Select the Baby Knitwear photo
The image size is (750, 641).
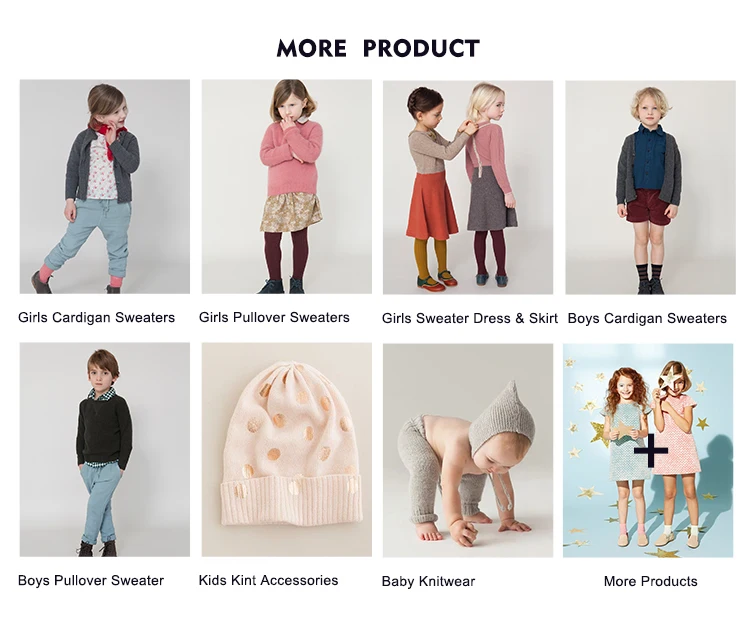pos(468,451)
